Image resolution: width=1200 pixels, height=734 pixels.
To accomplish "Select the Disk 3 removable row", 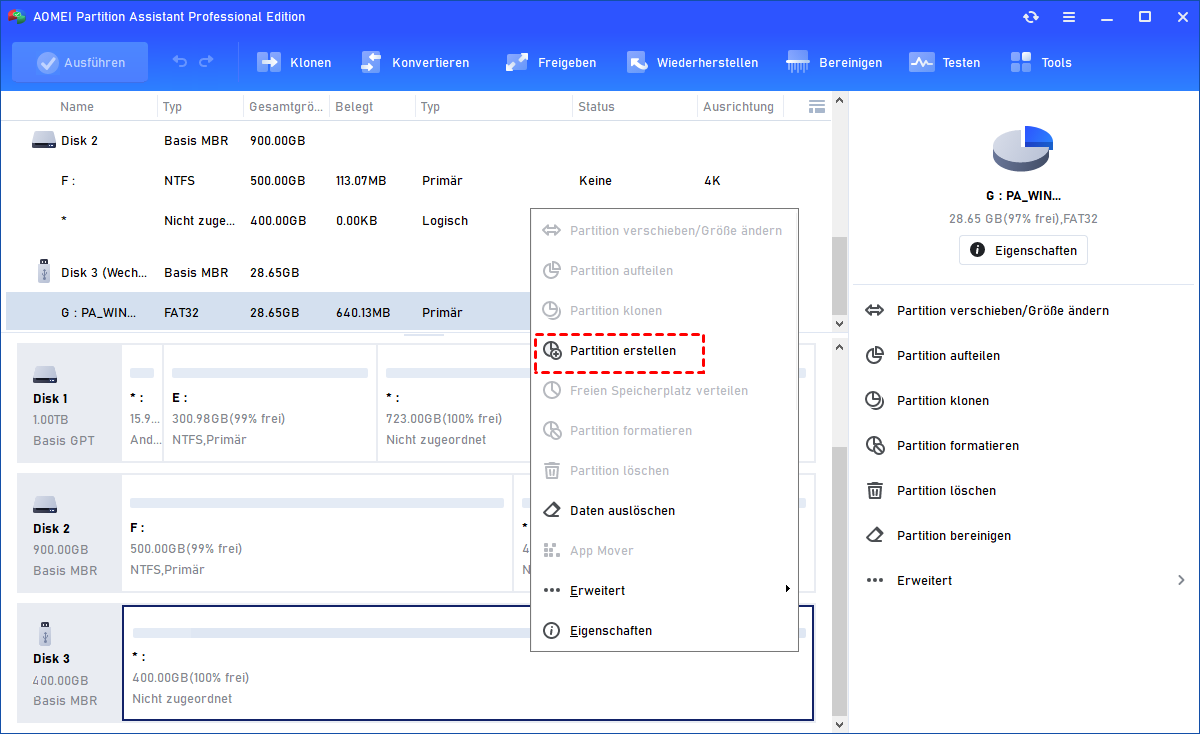I will pyautogui.click(x=267, y=272).
